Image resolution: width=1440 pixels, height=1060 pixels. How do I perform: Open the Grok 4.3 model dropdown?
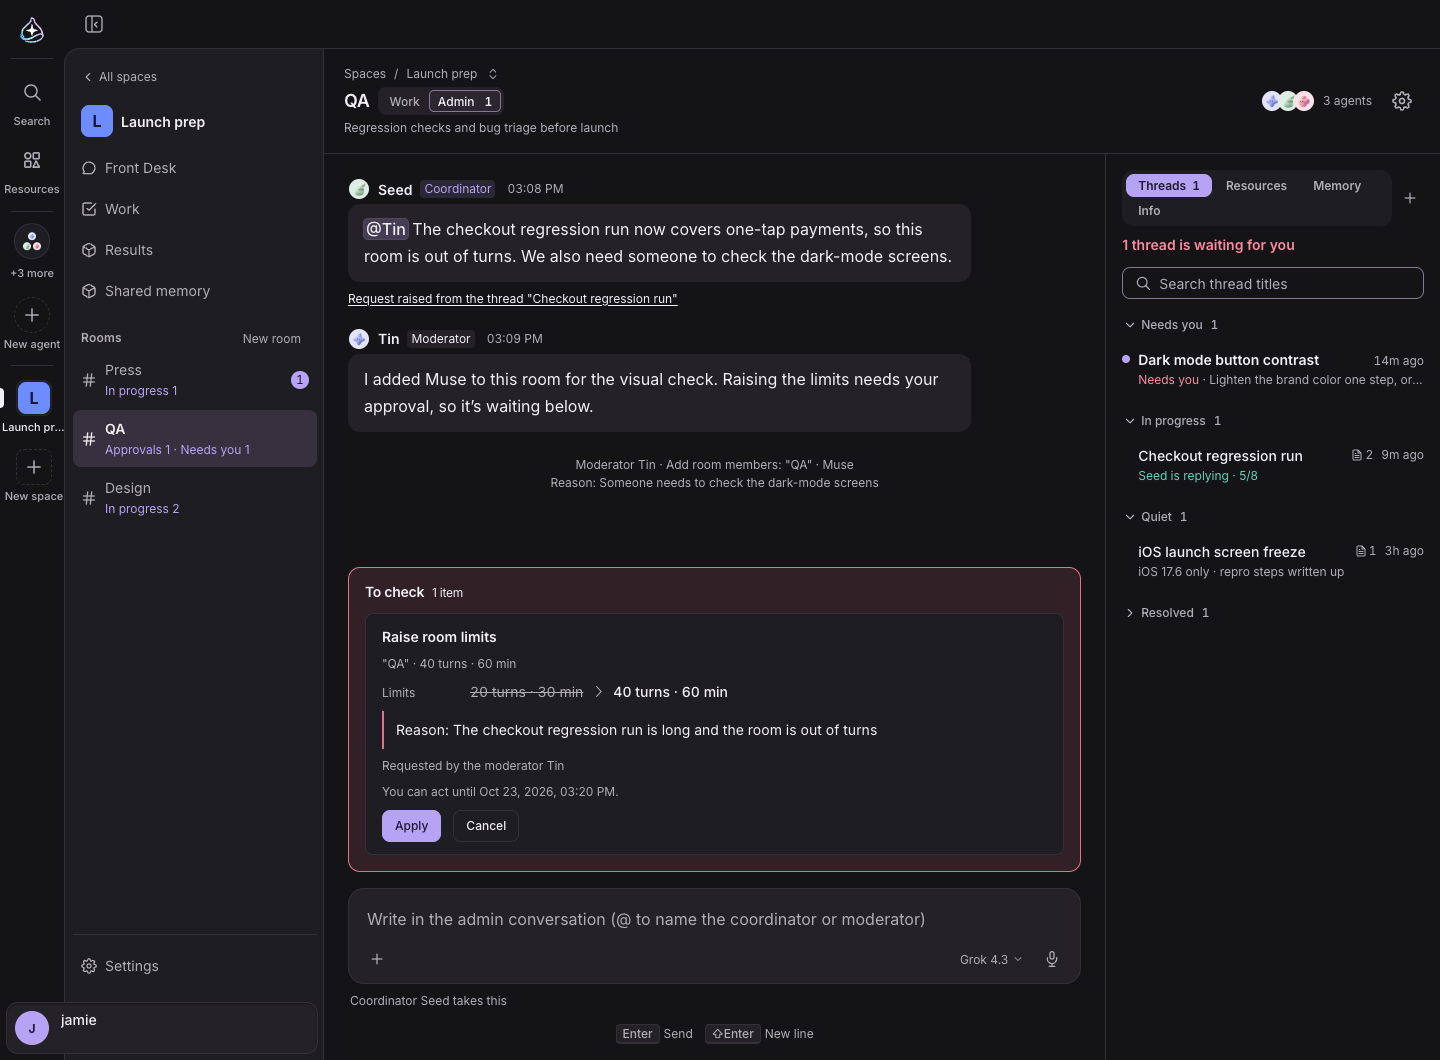pos(991,959)
